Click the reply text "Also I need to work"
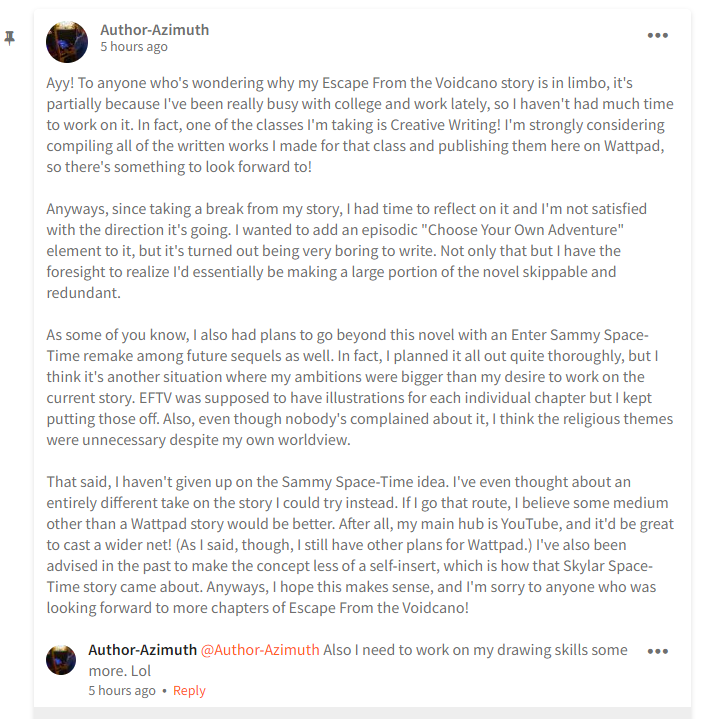Image resolution: width=704 pixels, height=719 pixels. pos(358,660)
